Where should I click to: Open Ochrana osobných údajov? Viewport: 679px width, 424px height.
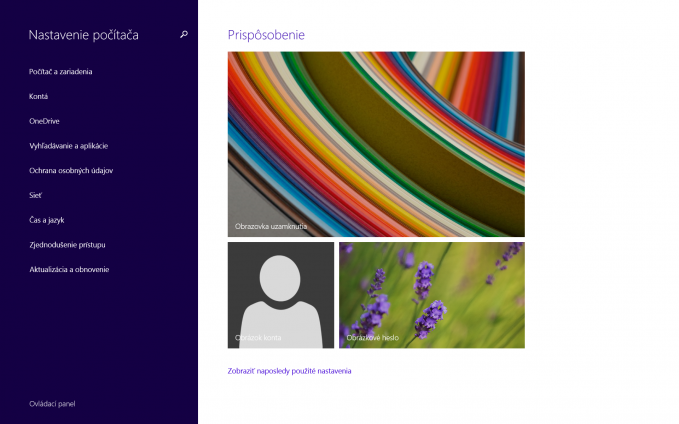[71, 171]
